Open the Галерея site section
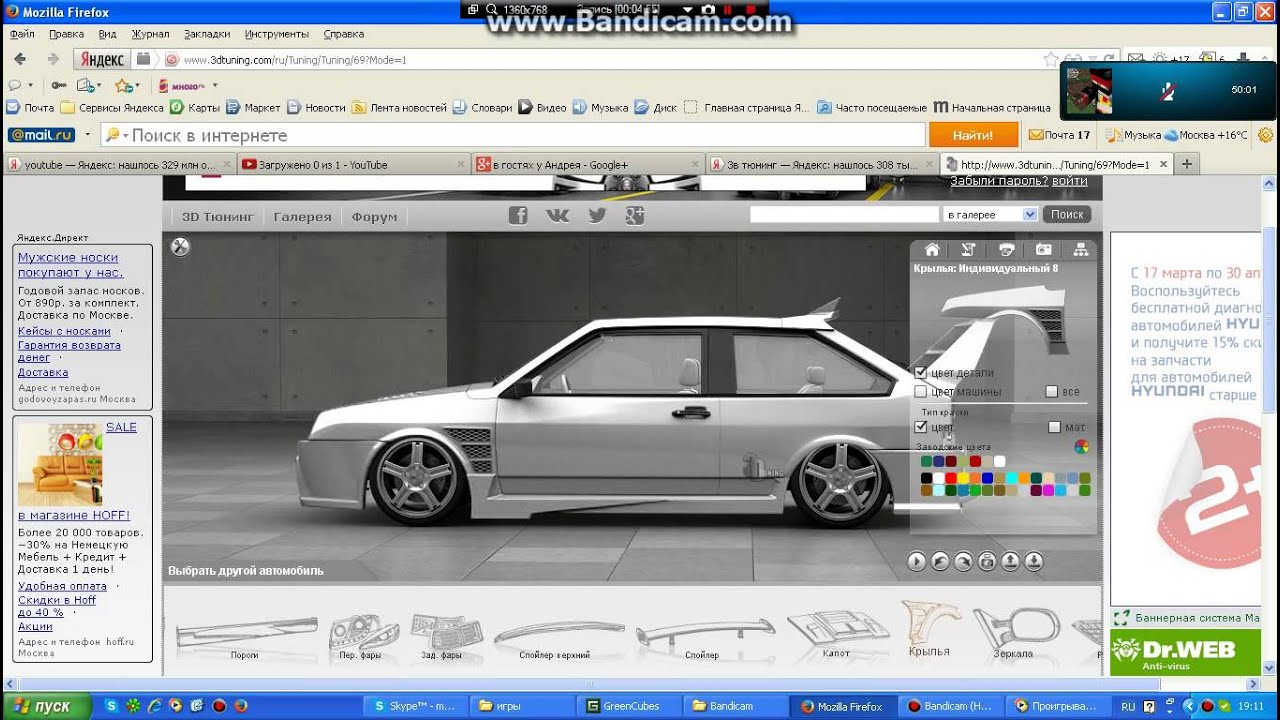The width and height of the screenshot is (1280, 720). (x=302, y=216)
